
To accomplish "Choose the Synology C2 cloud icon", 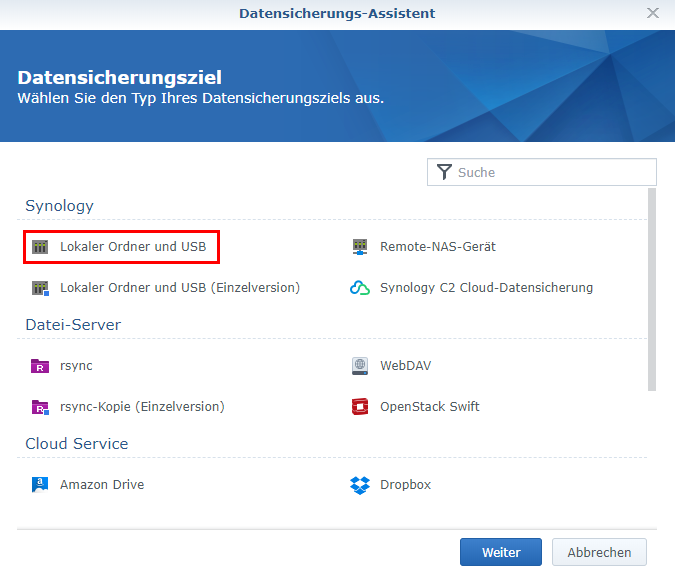I will click(360, 288).
